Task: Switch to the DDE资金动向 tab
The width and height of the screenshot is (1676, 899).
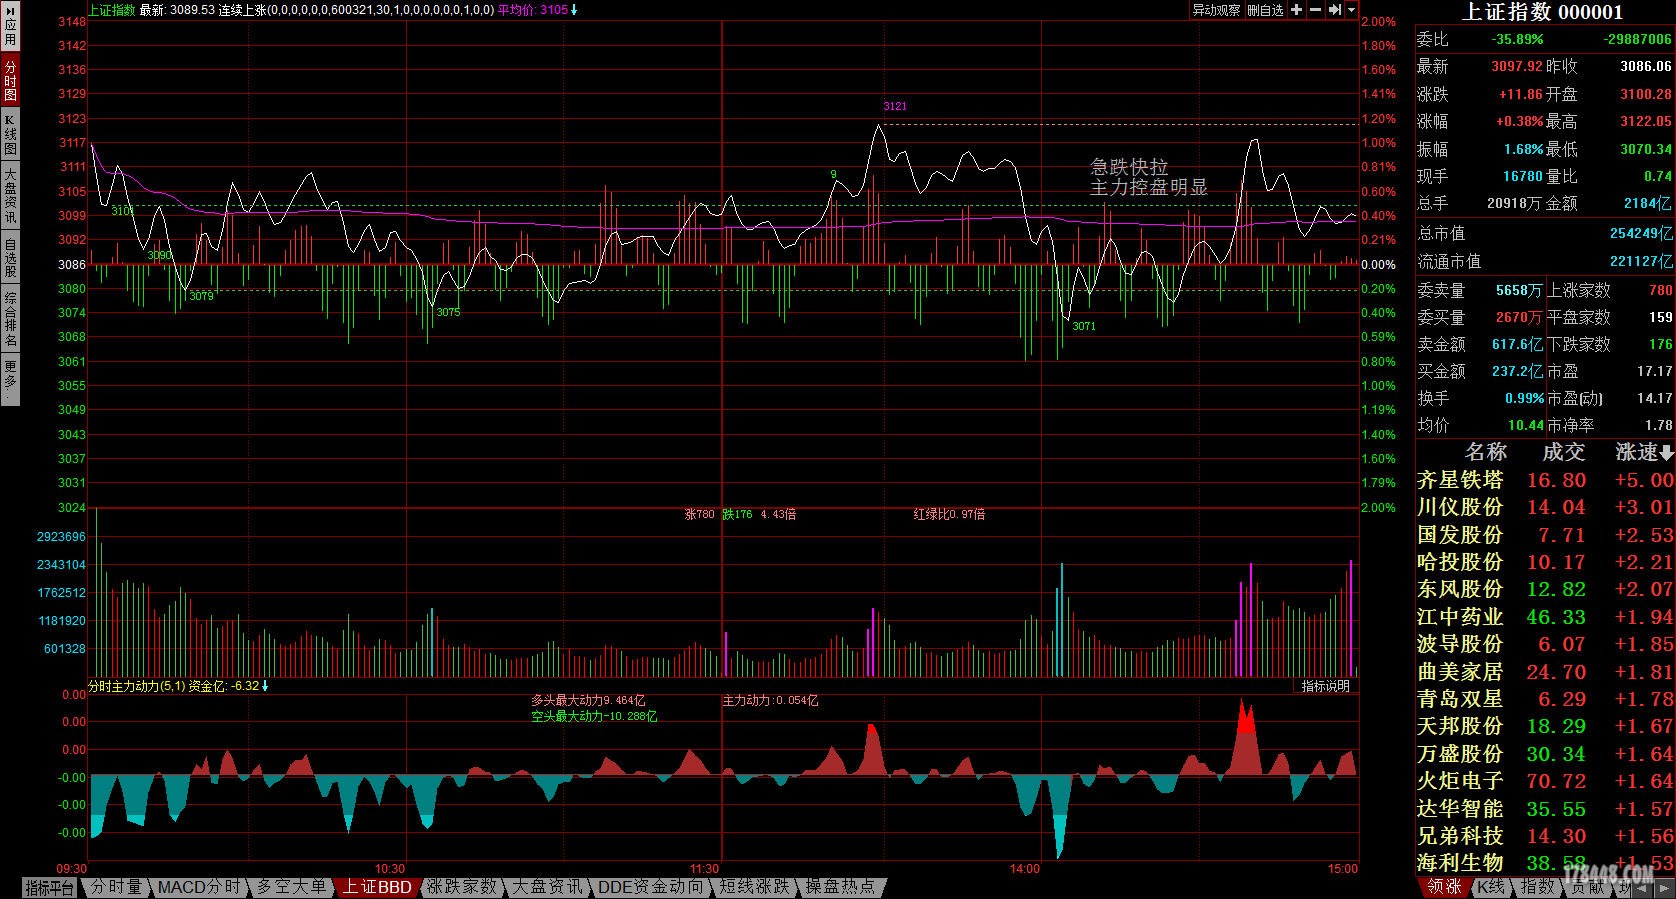Action: point(650,887)
